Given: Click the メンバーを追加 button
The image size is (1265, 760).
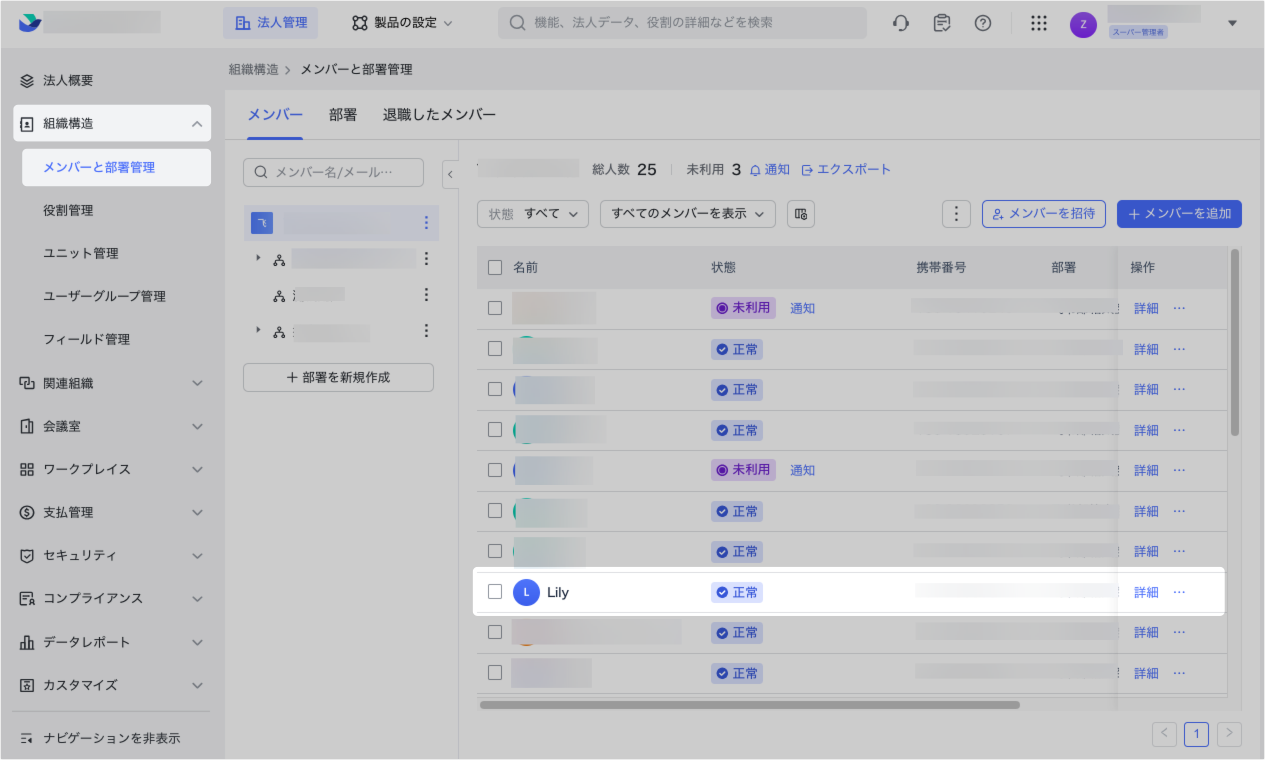Looking at the screenshot, I should coord(1179,213).
